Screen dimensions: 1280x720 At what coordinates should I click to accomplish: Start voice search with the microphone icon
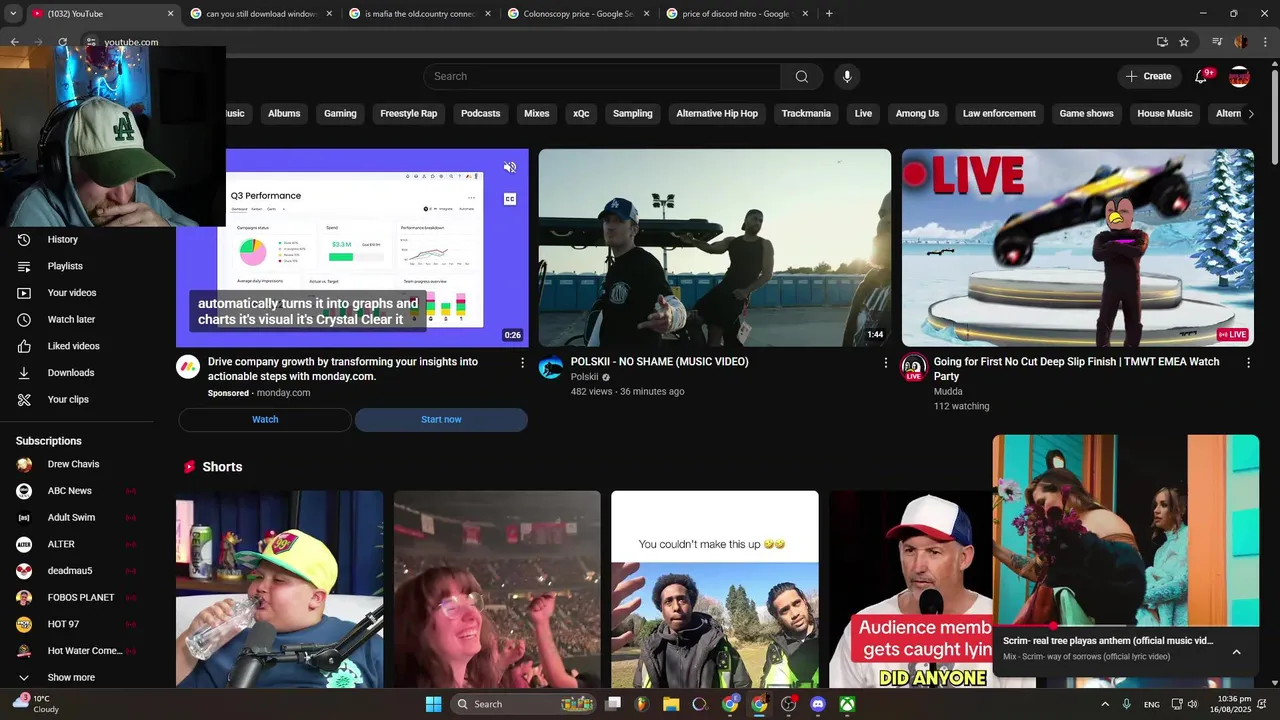847,76
